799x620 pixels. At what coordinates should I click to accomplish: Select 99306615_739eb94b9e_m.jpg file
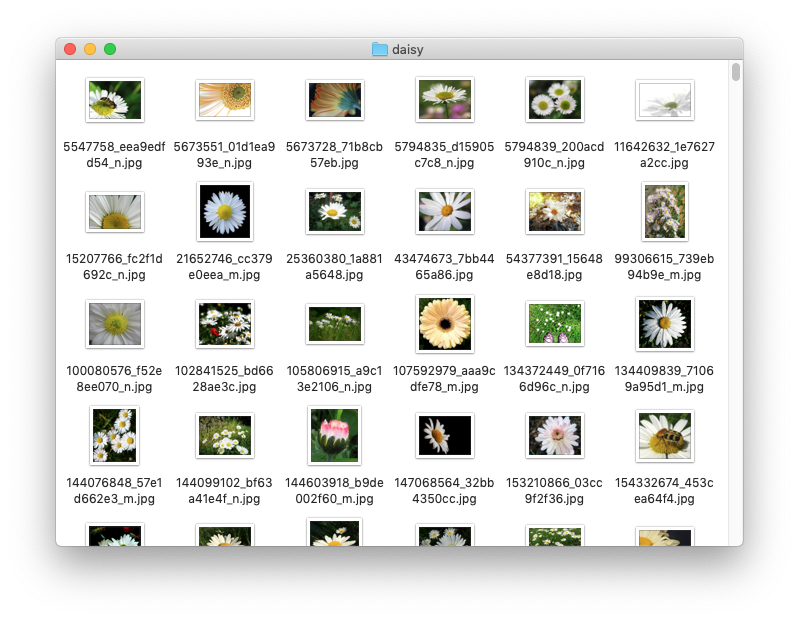(x=665, y=211)
